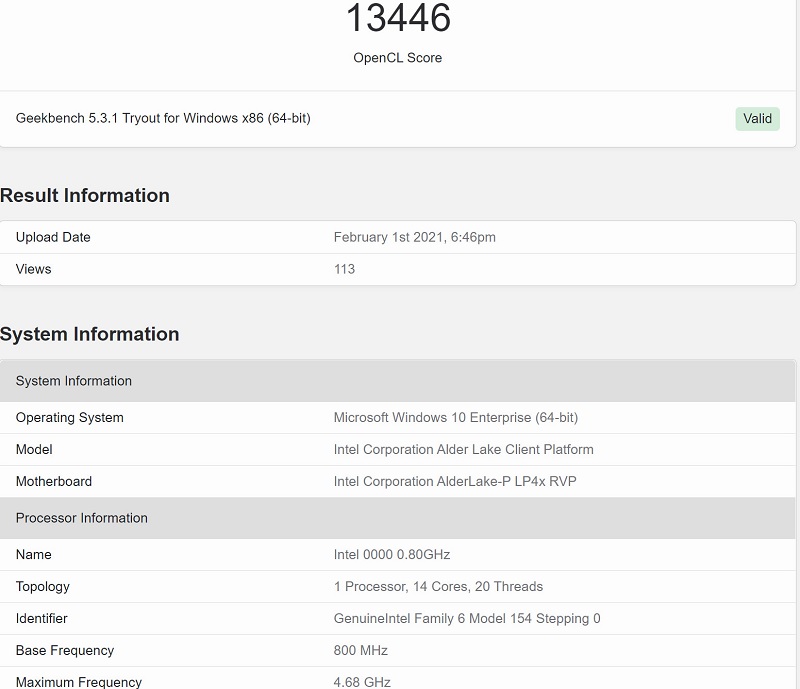The height and width of the screenshot is (689, 800).
Task: Select the 13446 OpenCL score number
Action: [398, 18]
